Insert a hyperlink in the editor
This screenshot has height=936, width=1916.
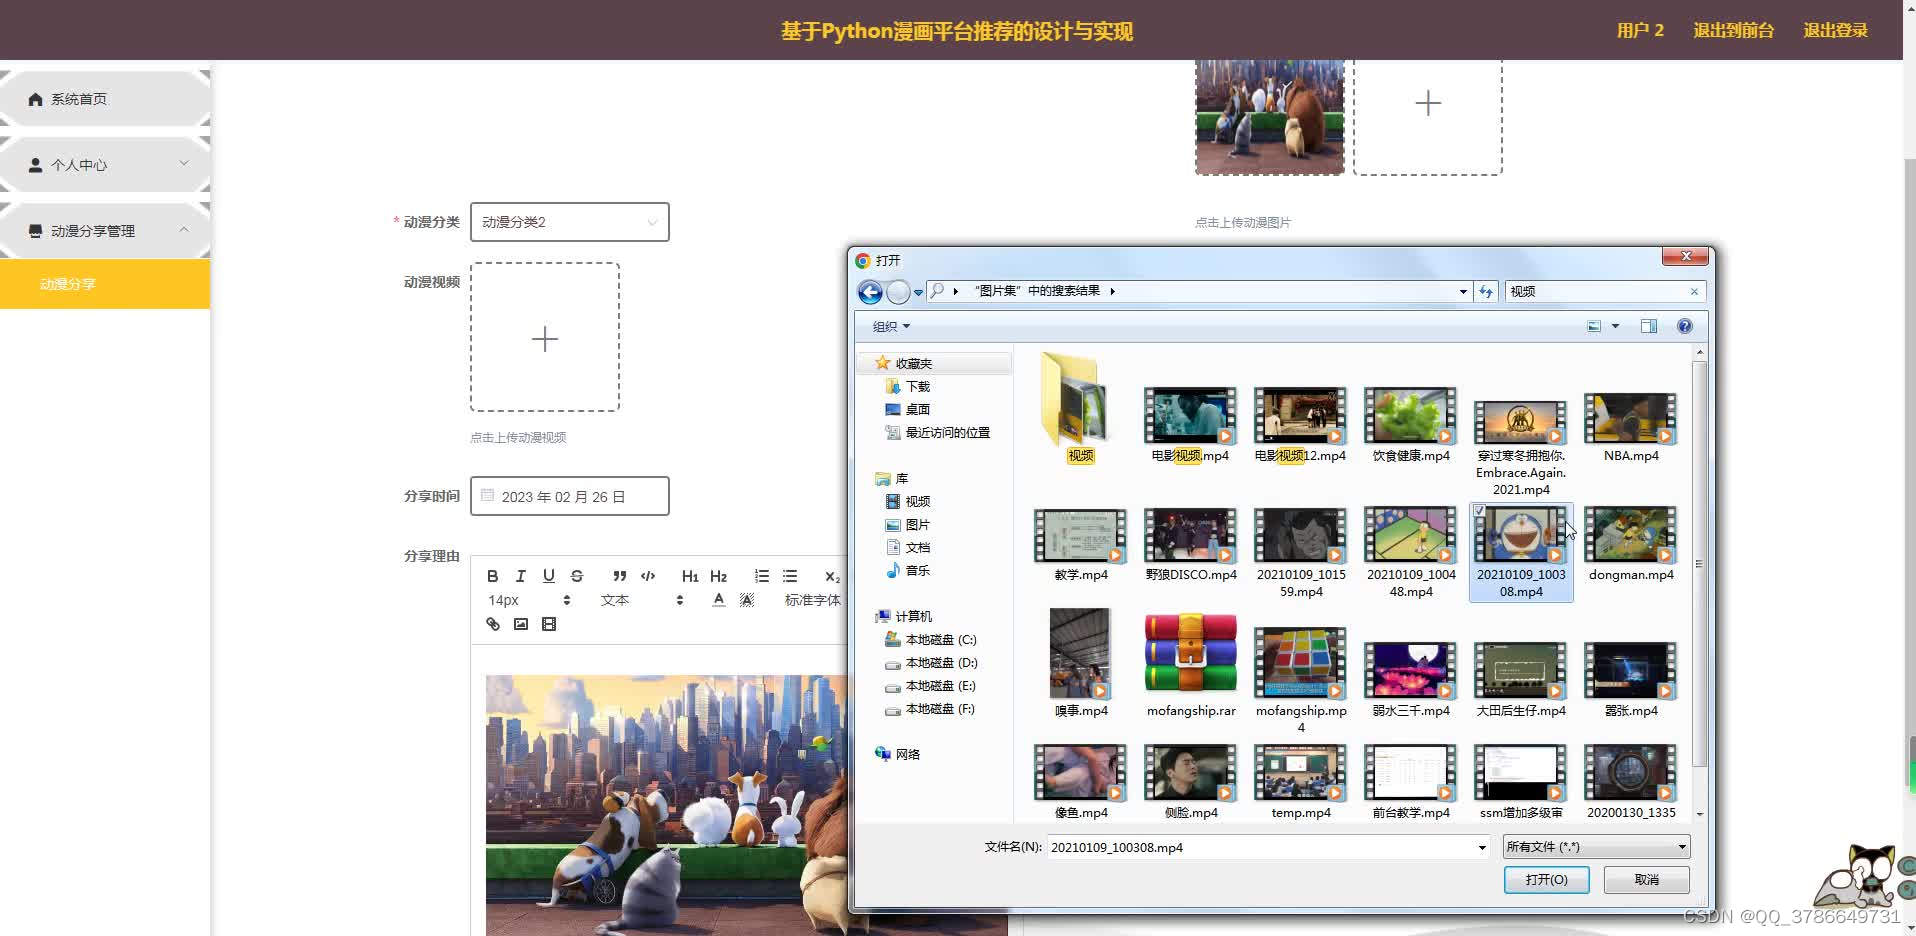[x=492, y=624]
